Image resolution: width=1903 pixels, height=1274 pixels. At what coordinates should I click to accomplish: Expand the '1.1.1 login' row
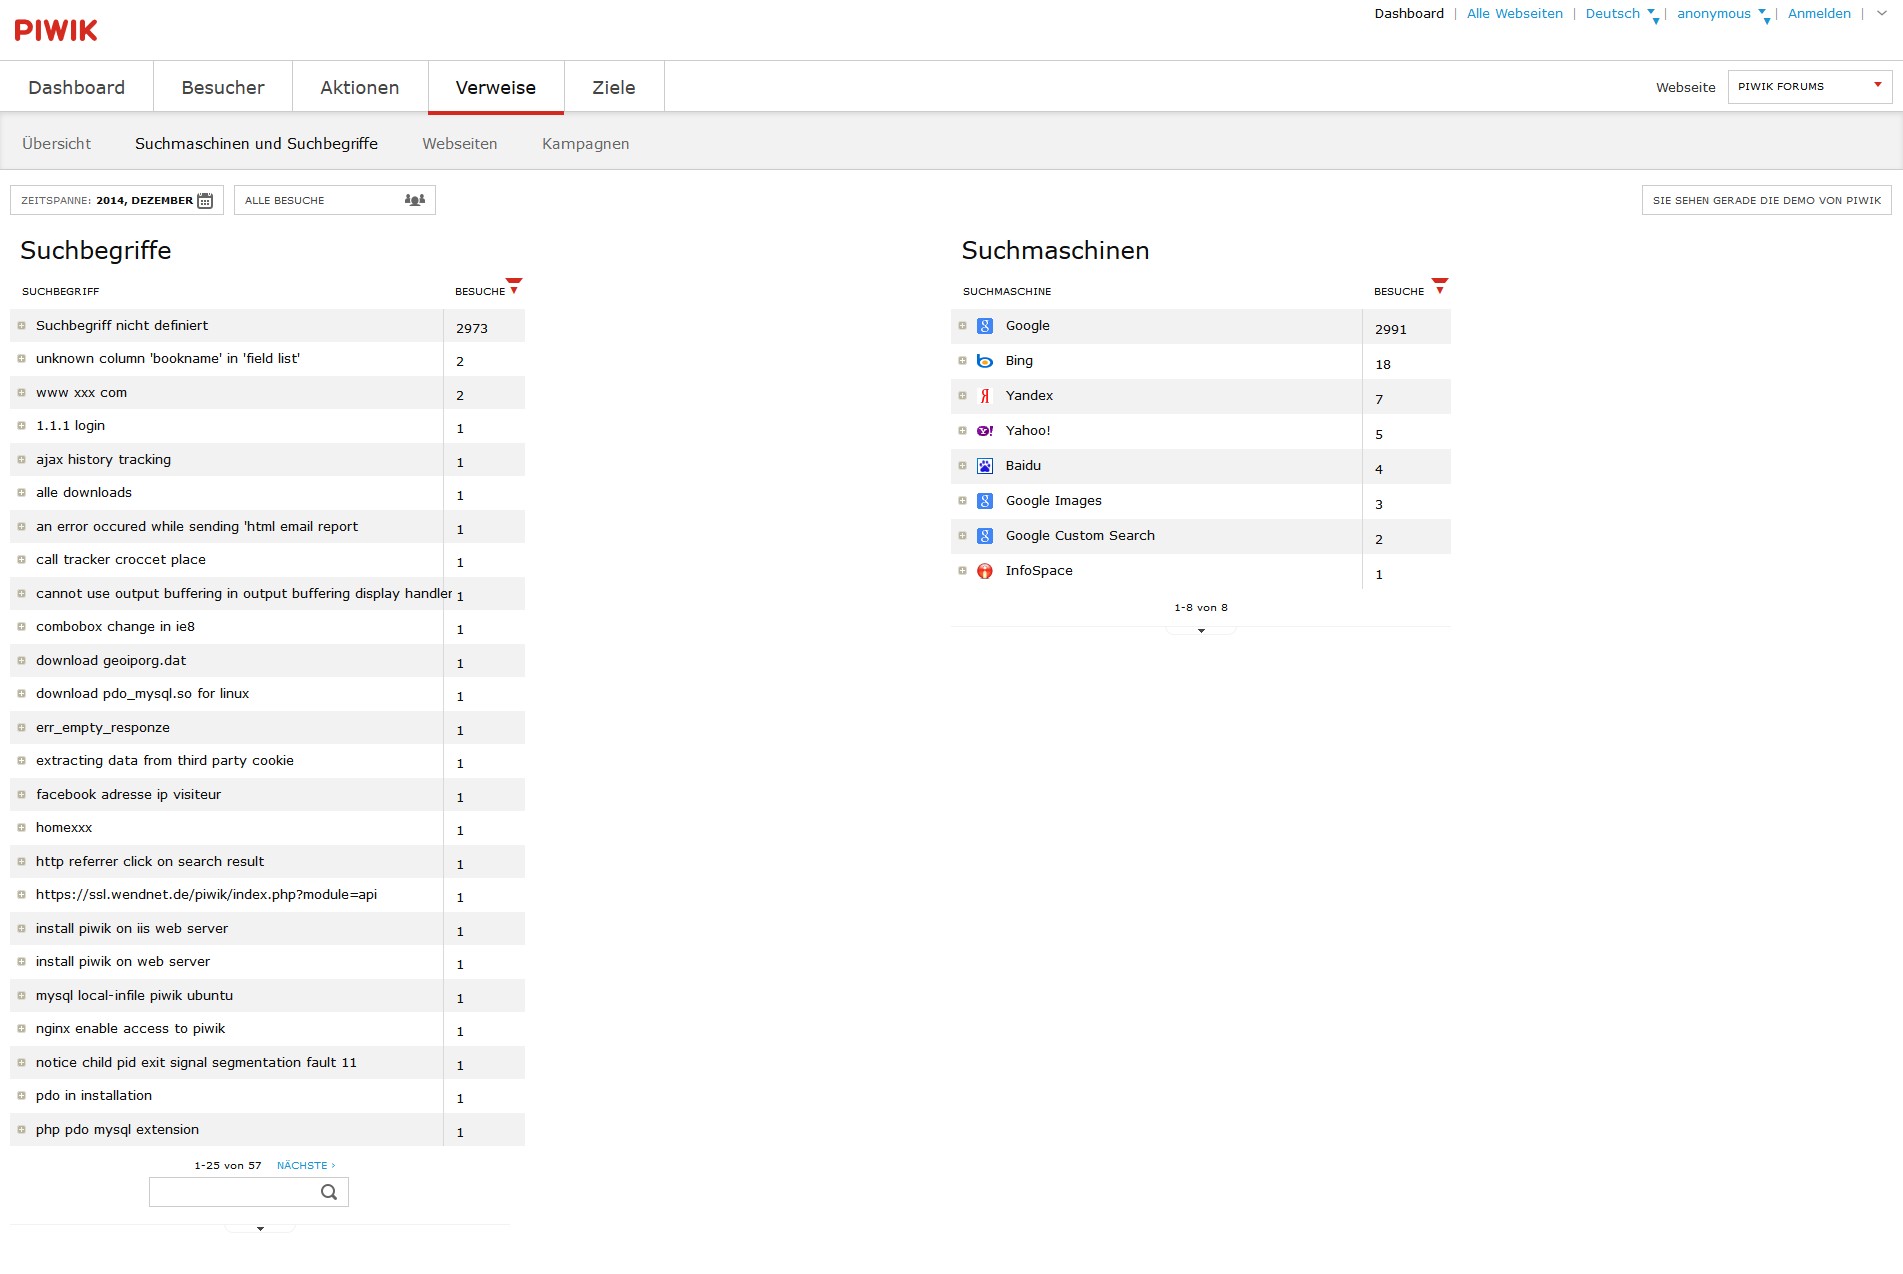click(x=21, y=426)
